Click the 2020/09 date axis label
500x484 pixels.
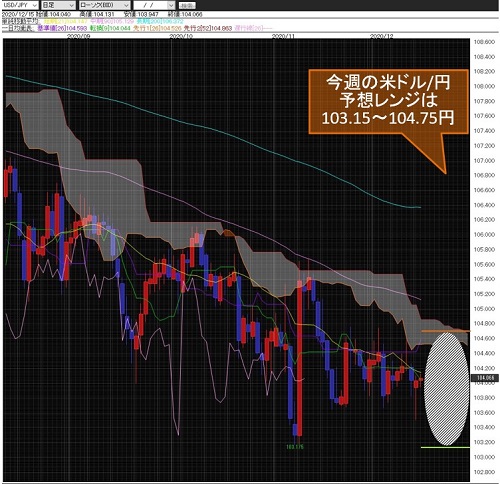[x=79, y=36]
